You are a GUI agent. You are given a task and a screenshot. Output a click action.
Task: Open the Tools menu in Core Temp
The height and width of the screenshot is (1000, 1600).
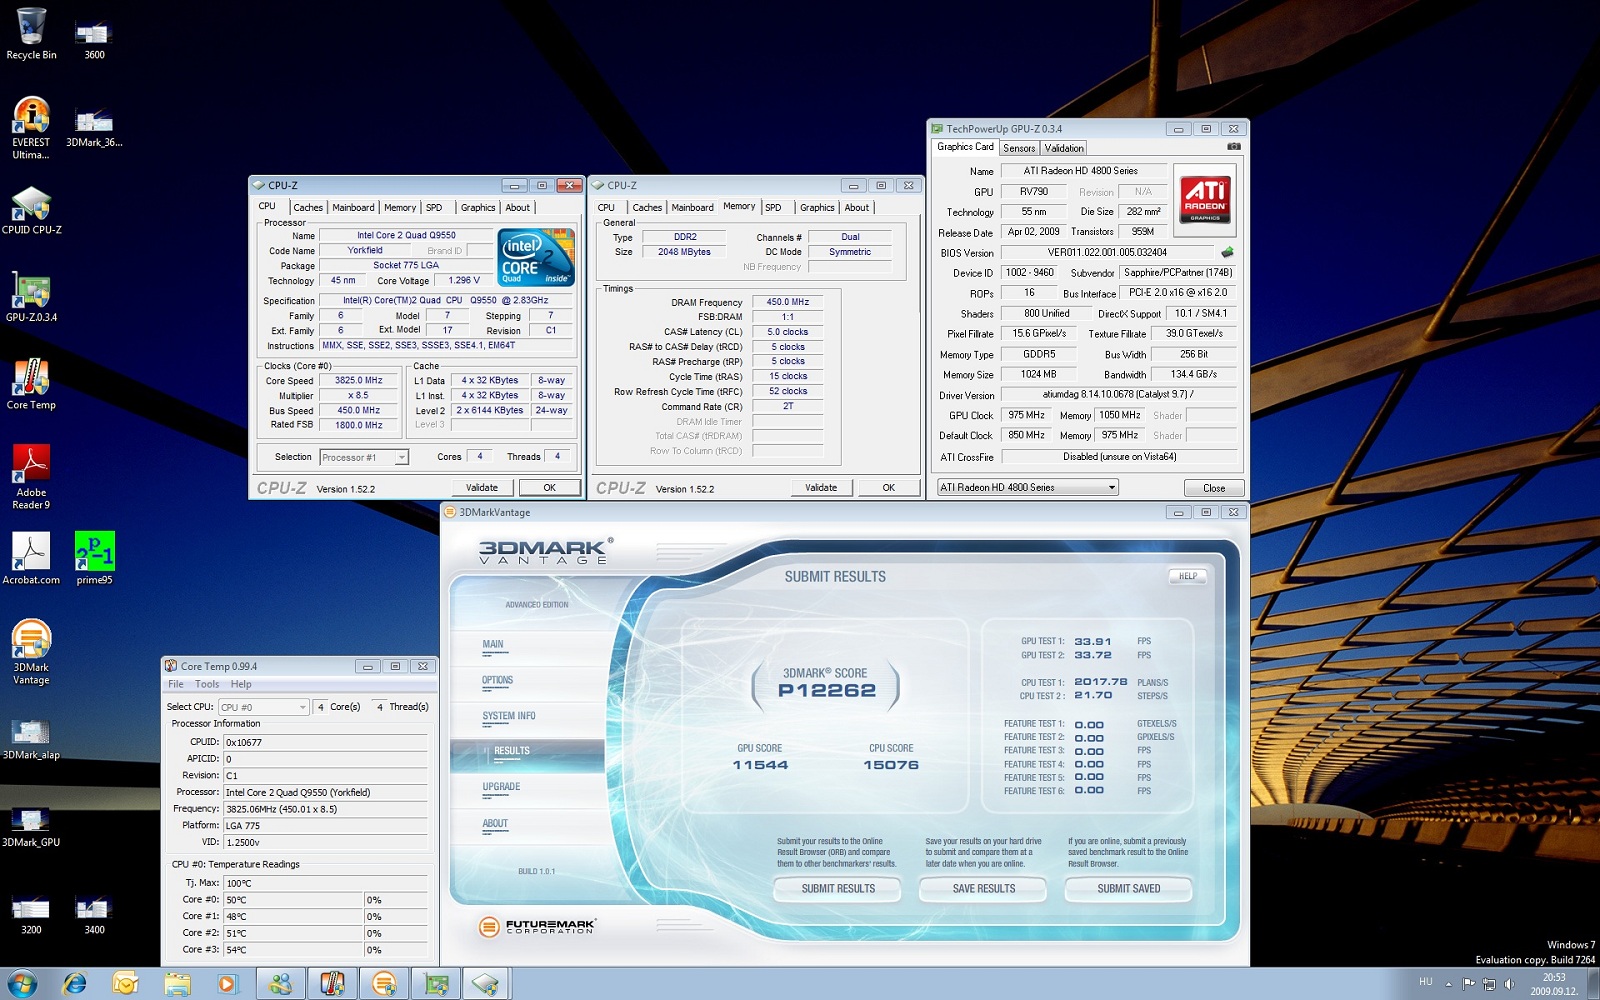tap(207, 685)
